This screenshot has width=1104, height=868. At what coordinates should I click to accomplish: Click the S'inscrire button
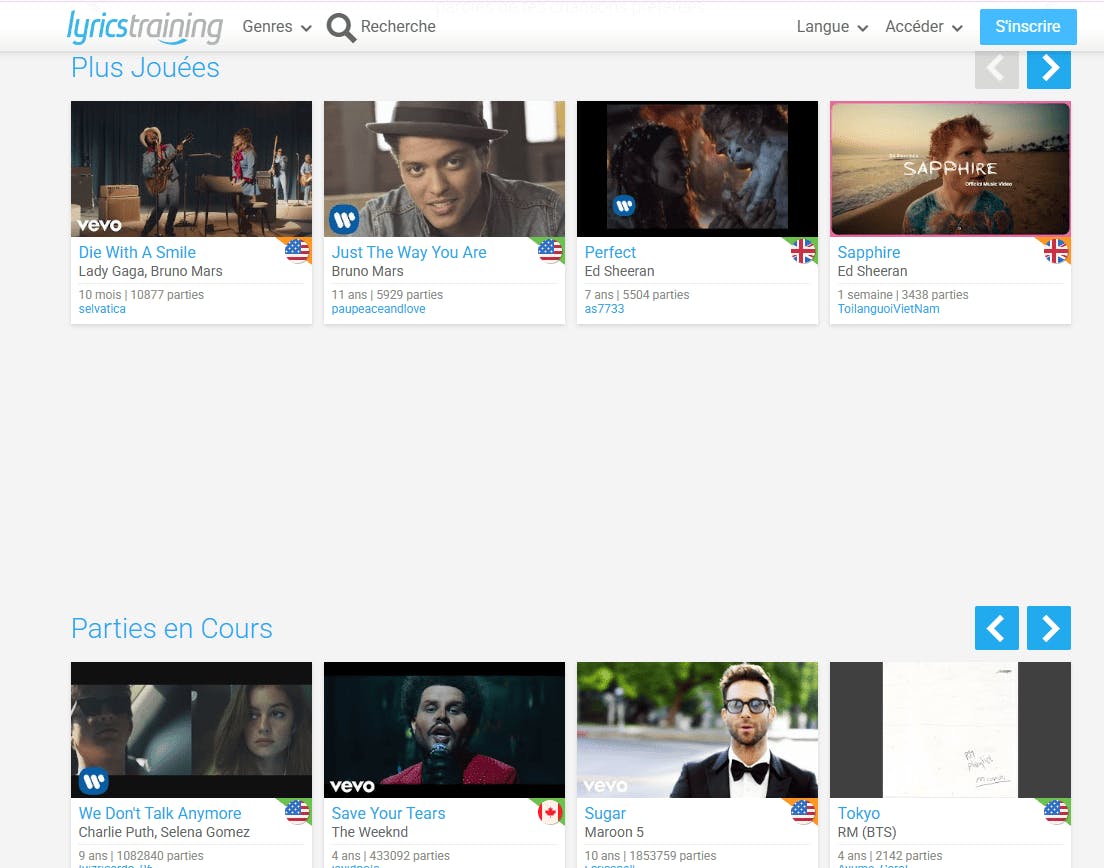[x=1028, y=27]
